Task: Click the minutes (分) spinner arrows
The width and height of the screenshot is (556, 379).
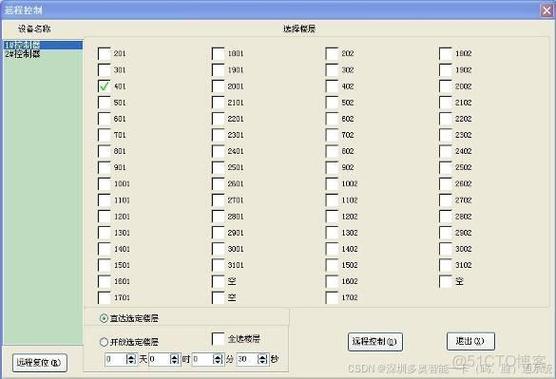Action: [x=218, y=360]
